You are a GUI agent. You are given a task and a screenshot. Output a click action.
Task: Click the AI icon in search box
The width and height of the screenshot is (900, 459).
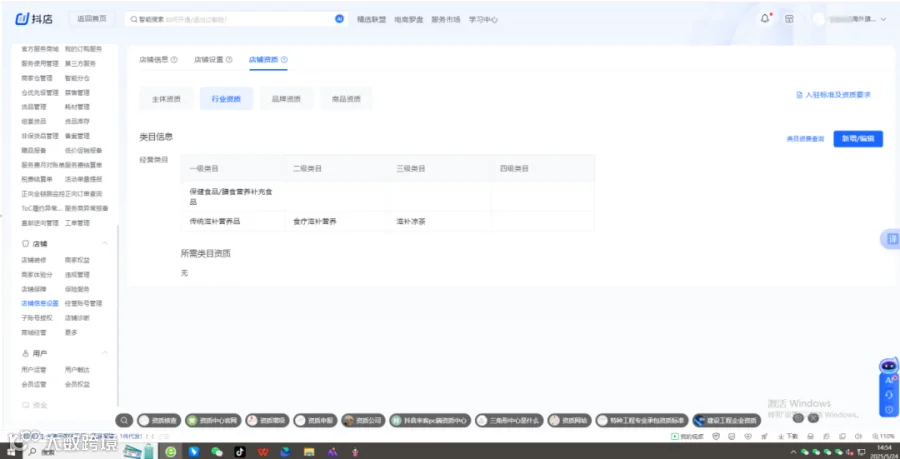[x=339, y=19]
